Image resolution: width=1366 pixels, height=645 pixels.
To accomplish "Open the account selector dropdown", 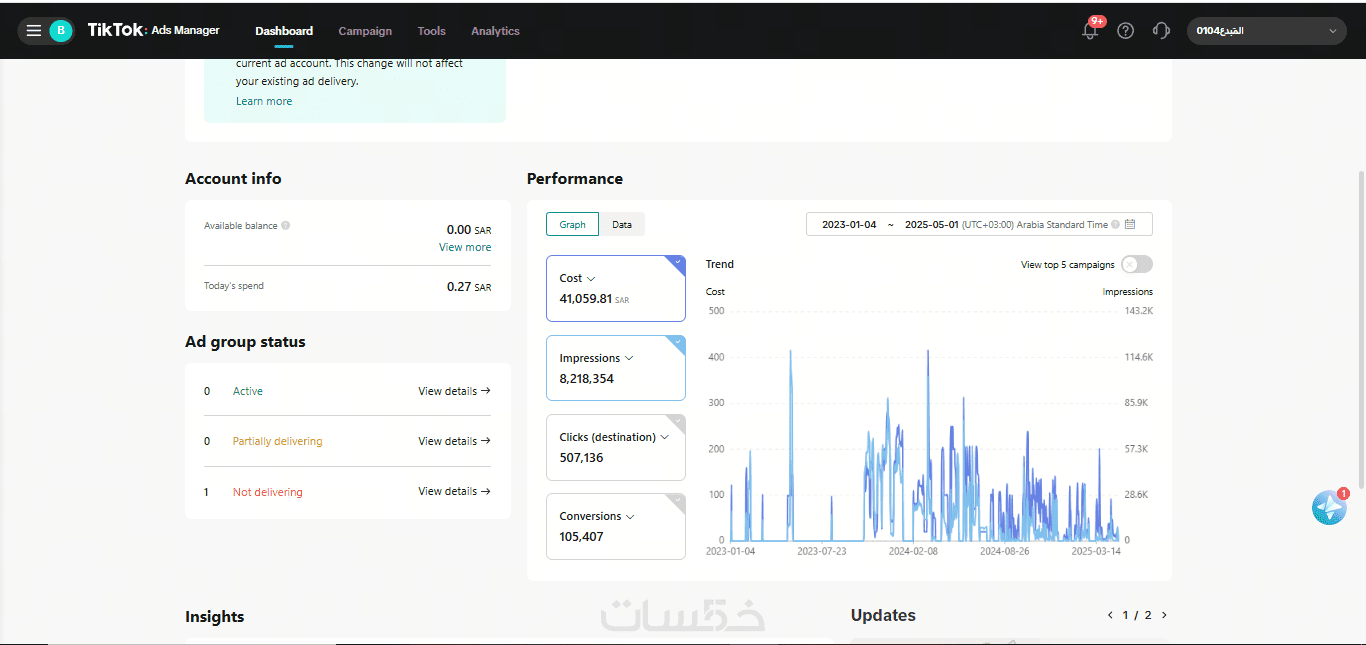I will [1267, 31].
